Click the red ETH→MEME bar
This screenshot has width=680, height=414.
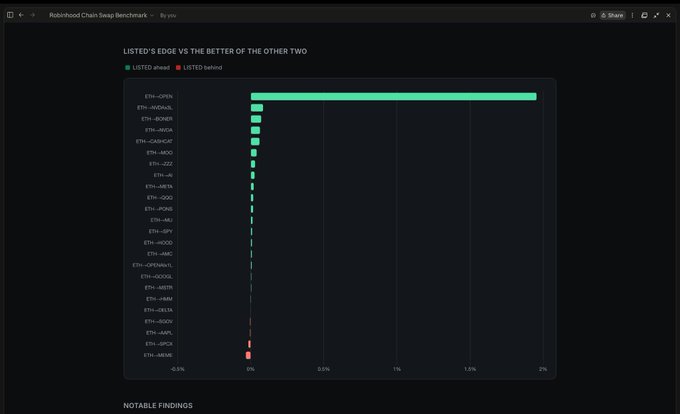248,355
